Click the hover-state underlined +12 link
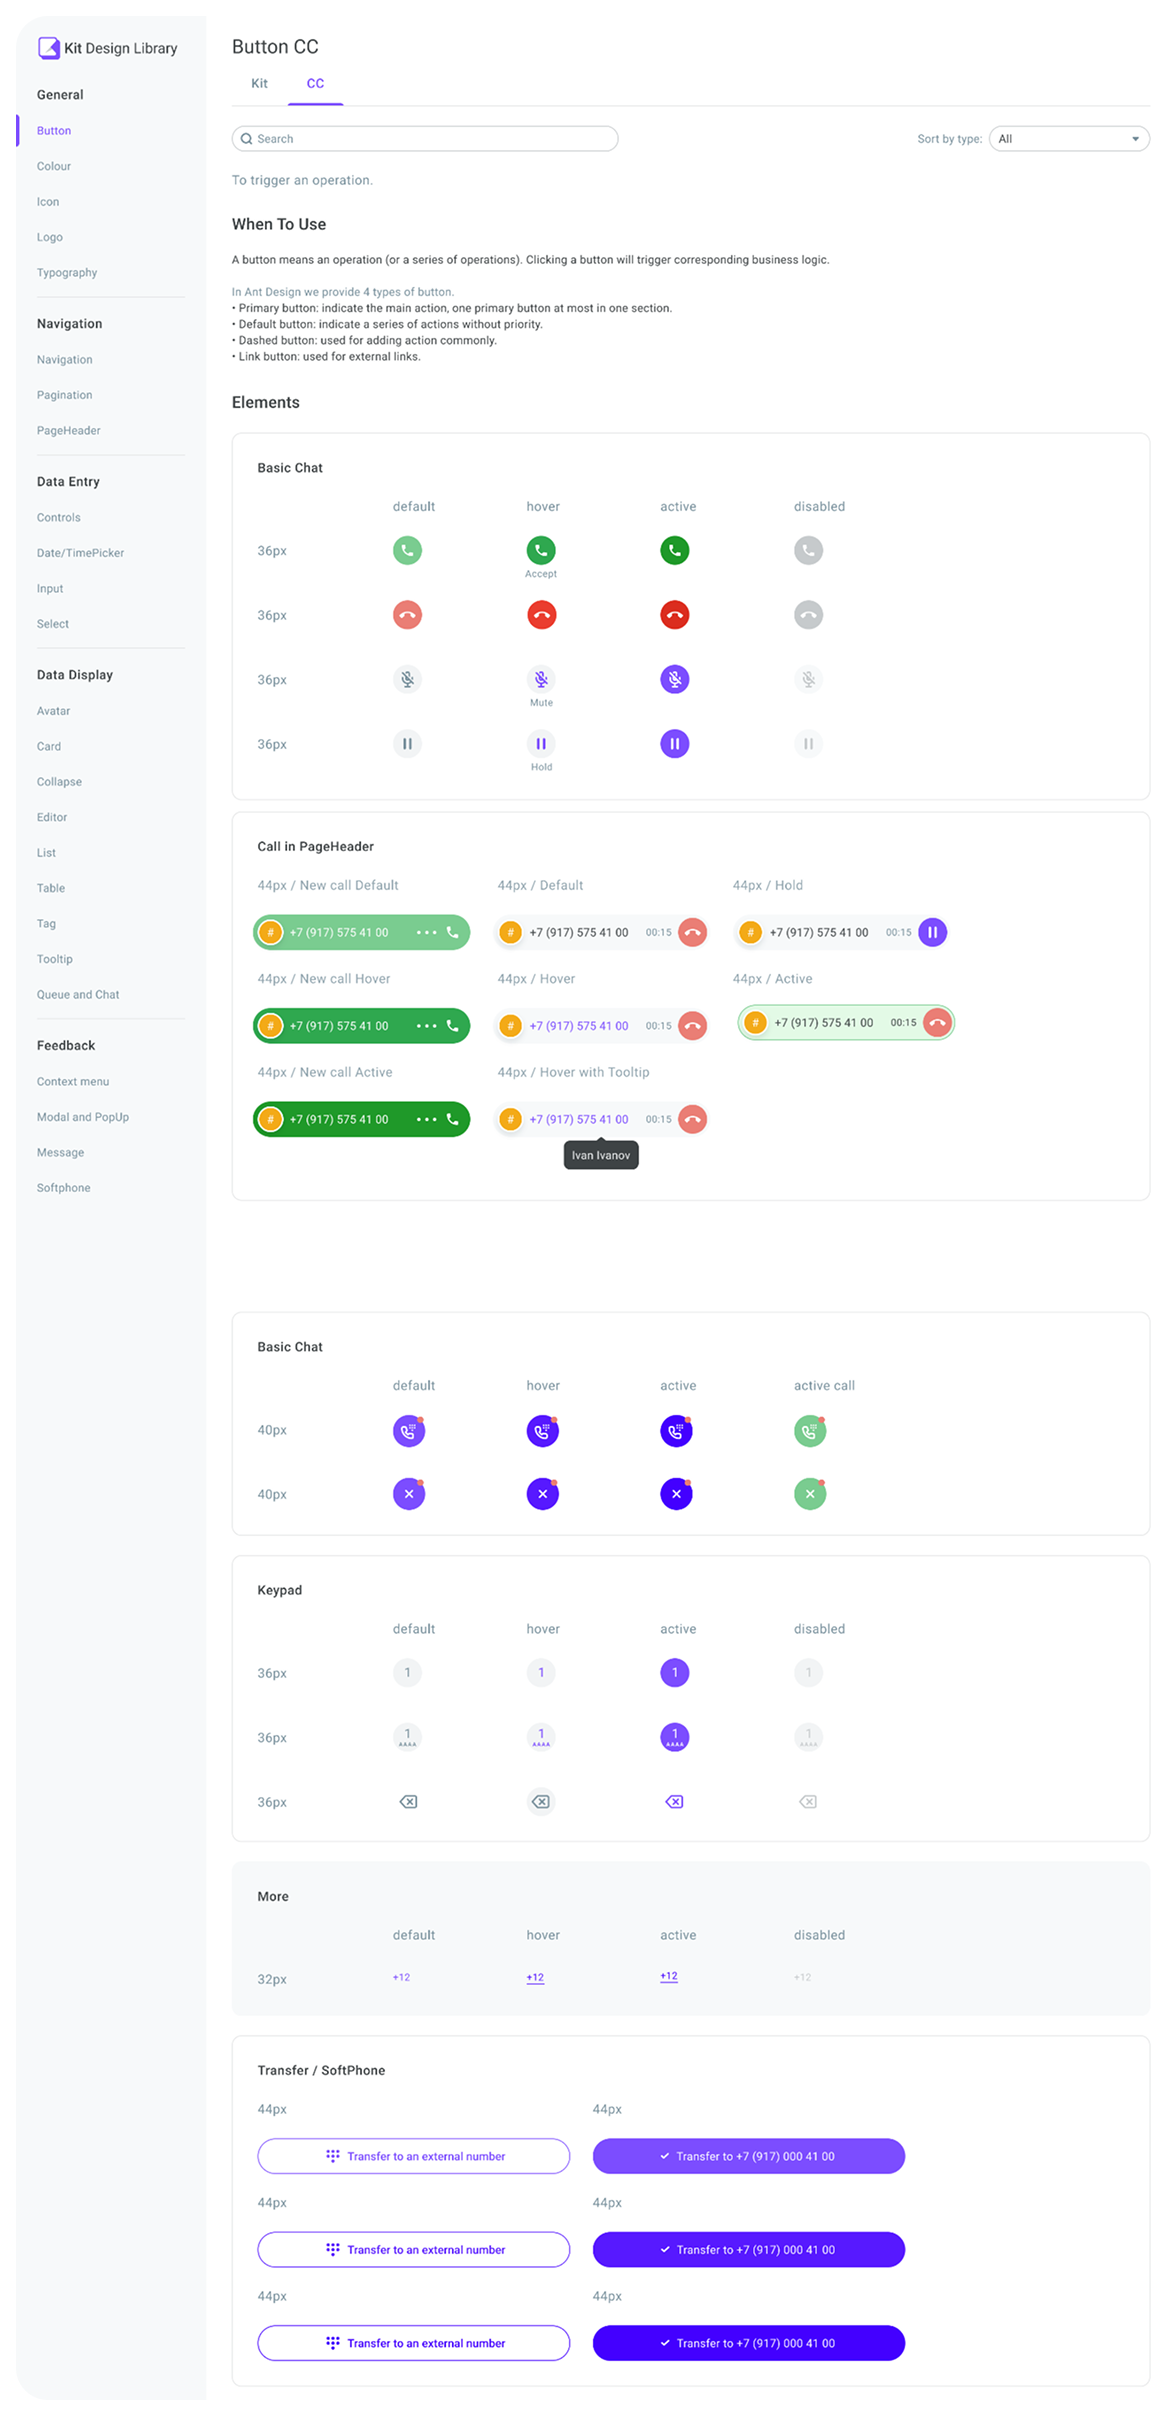Screen dimensions: 1176x2416 (535, 1977)
